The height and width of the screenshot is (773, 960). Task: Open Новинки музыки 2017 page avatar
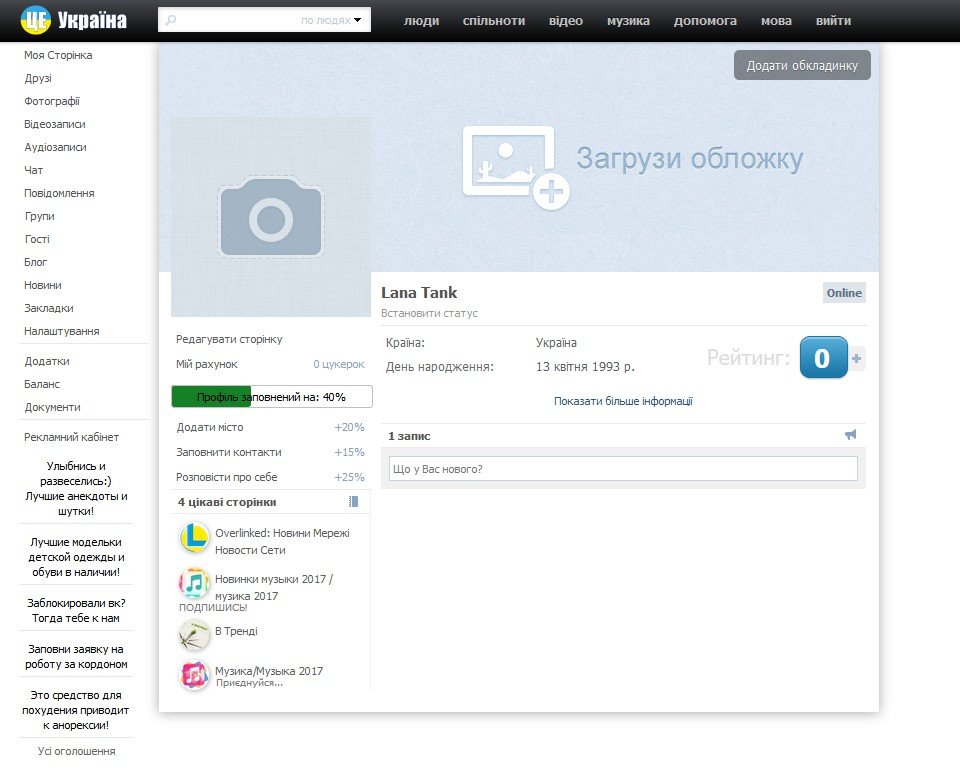click(x=194, y=583)
